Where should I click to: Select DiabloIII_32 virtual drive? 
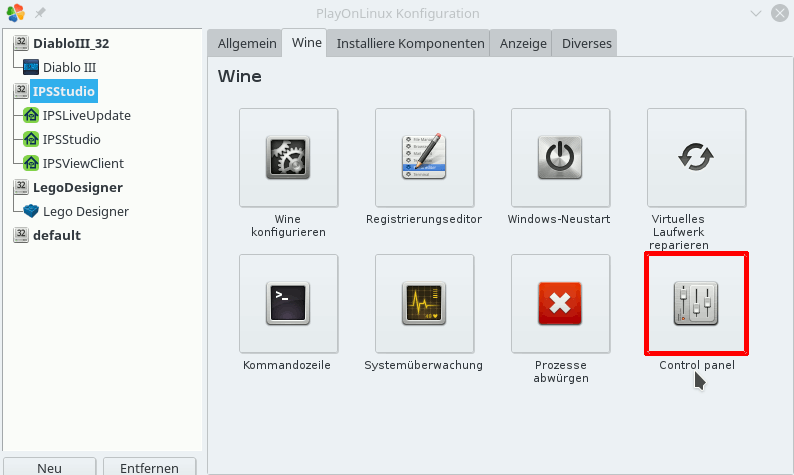(71, 44)
